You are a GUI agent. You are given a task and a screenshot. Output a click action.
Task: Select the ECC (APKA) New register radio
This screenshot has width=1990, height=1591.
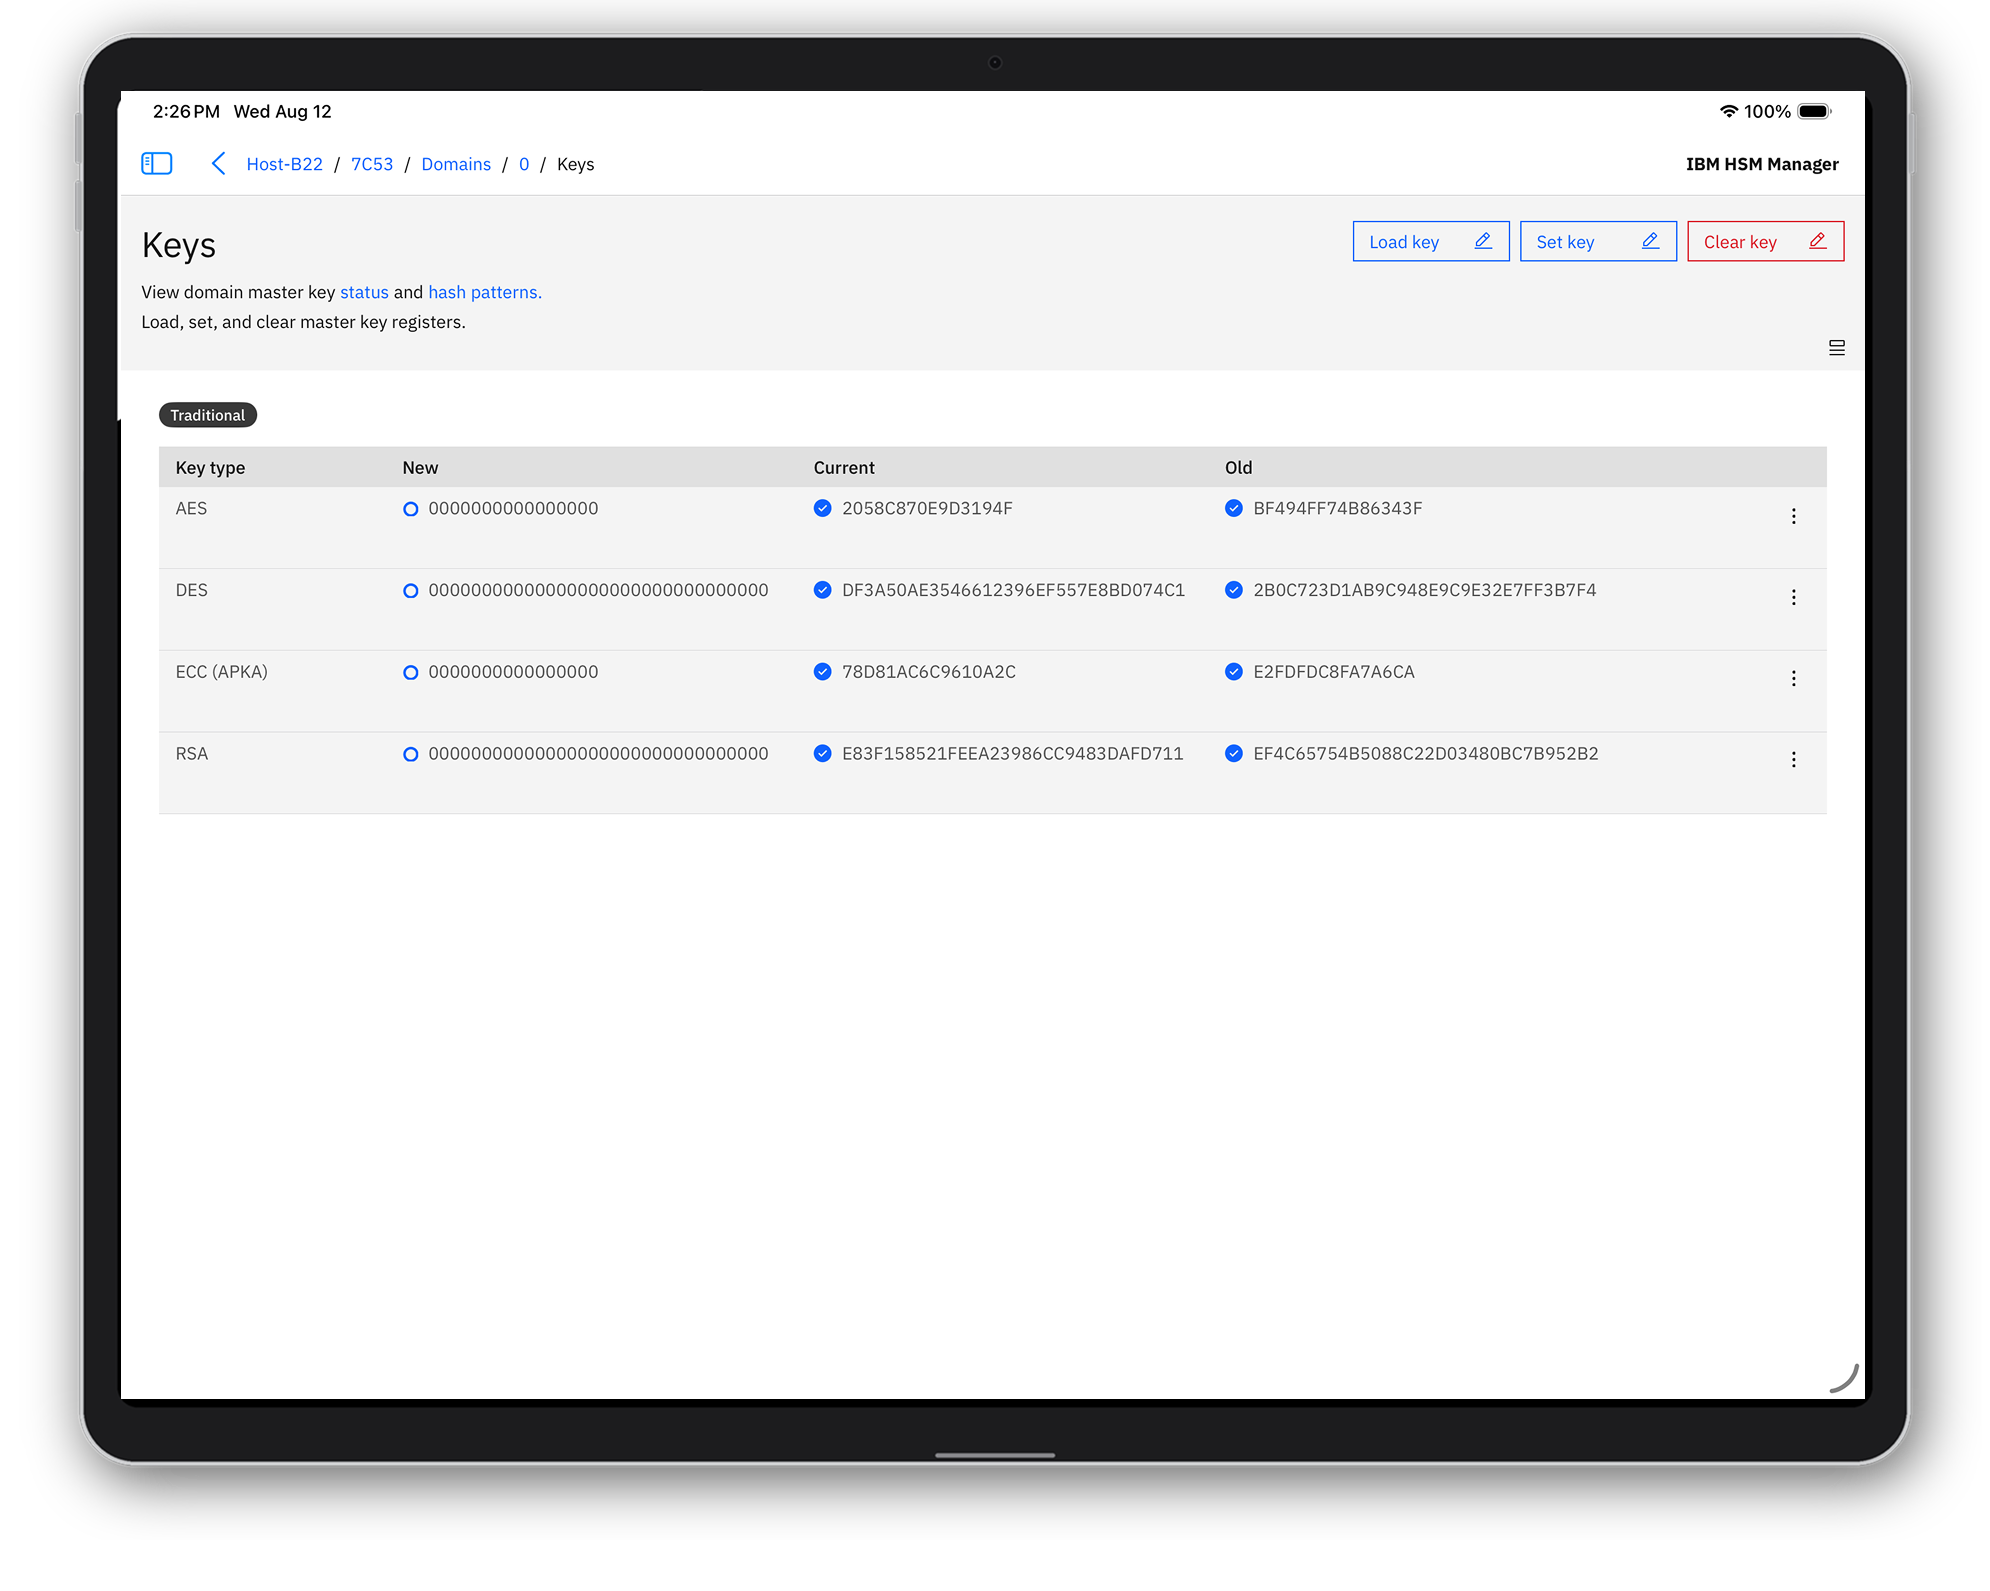click(x=410, y=673)
